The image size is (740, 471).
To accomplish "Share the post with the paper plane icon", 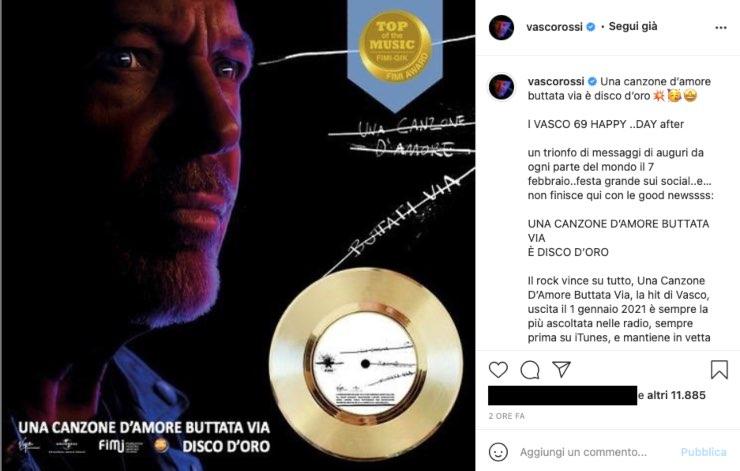I will 562,369.
